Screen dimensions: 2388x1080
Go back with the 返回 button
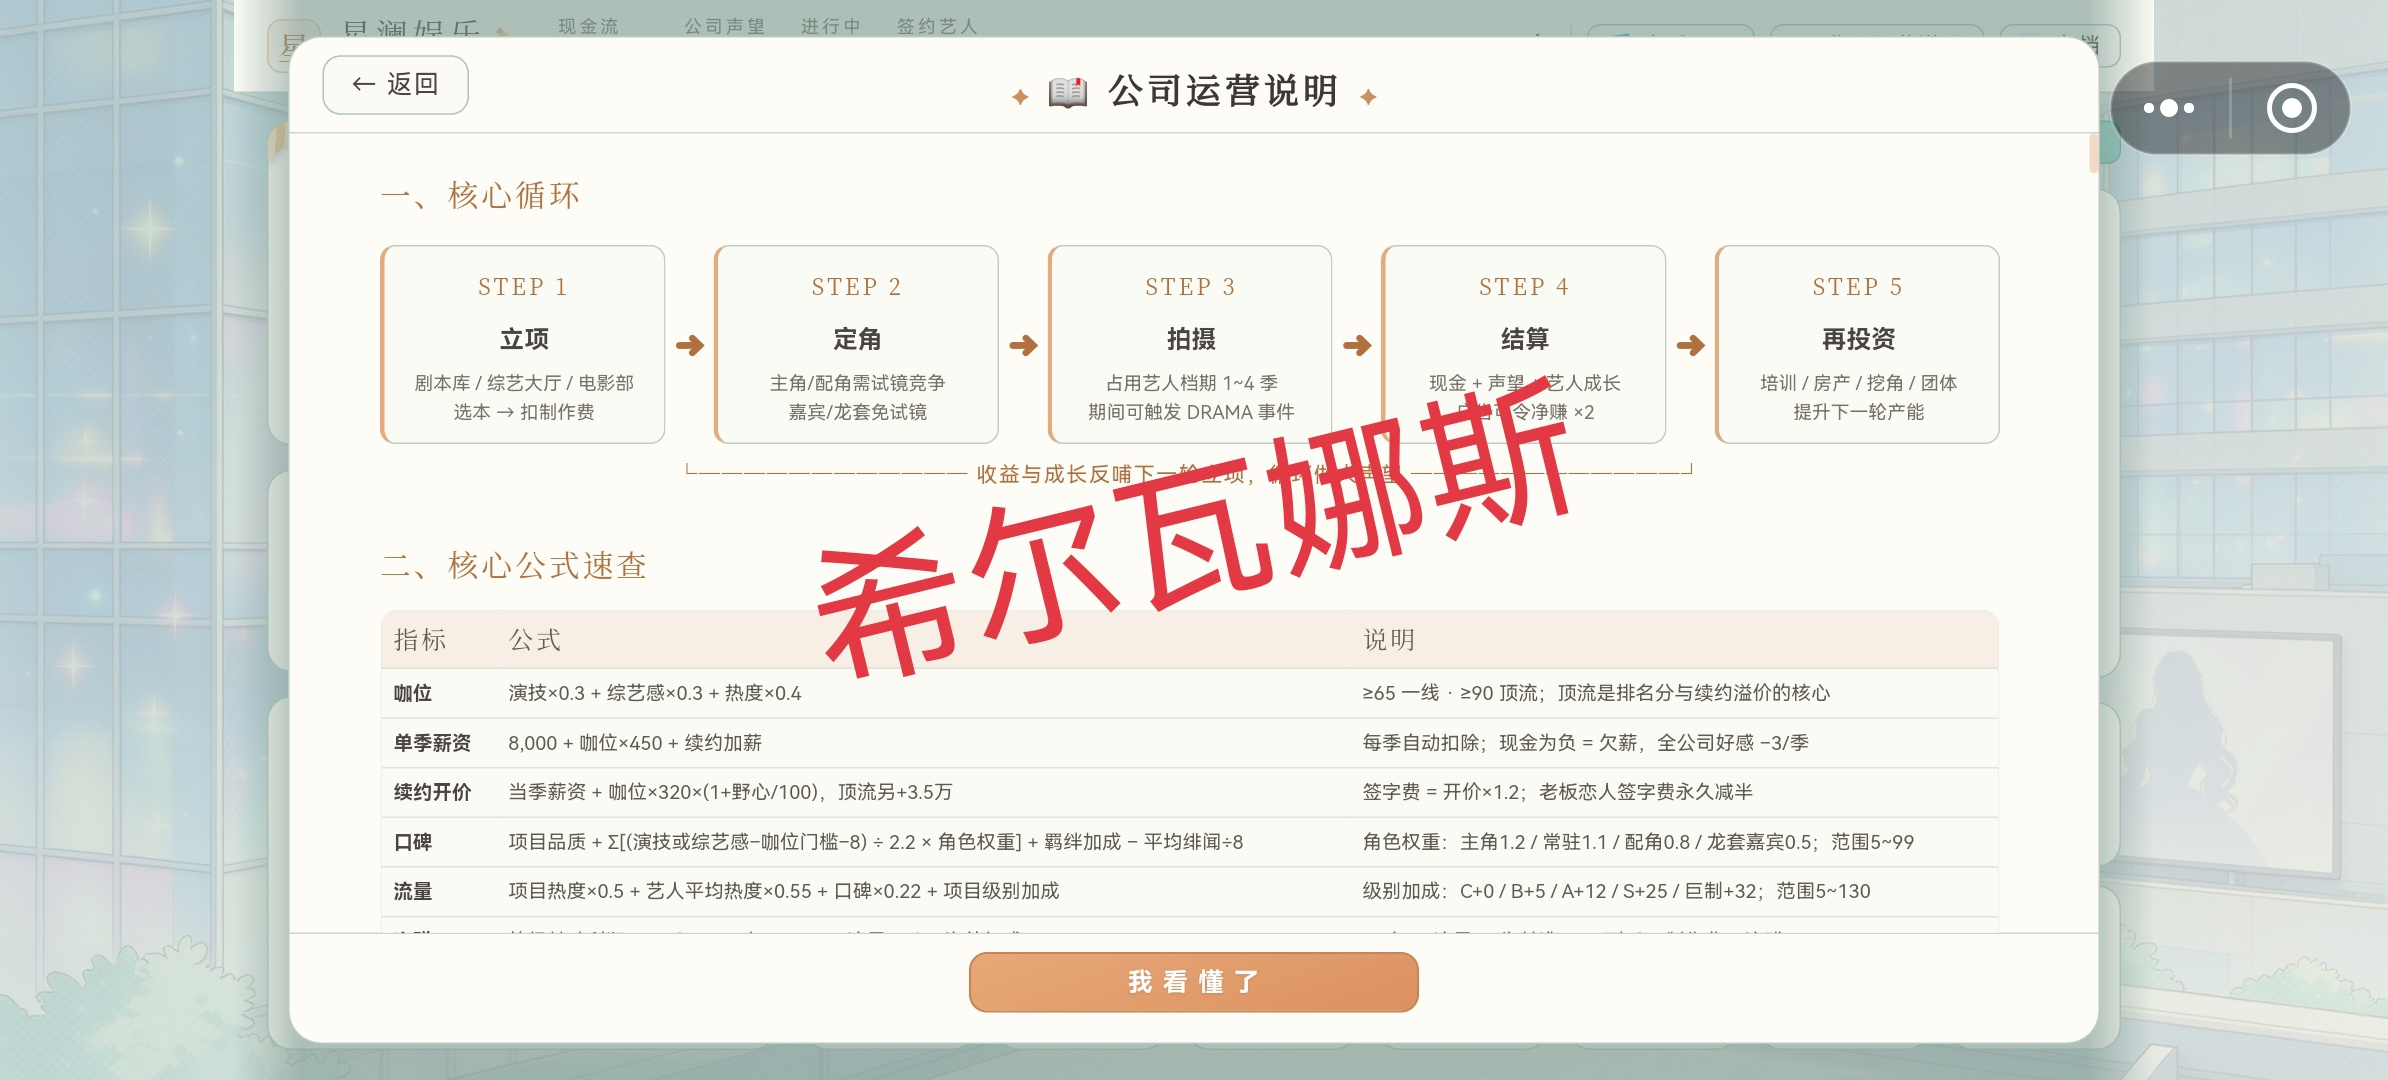tap(395, 85)
